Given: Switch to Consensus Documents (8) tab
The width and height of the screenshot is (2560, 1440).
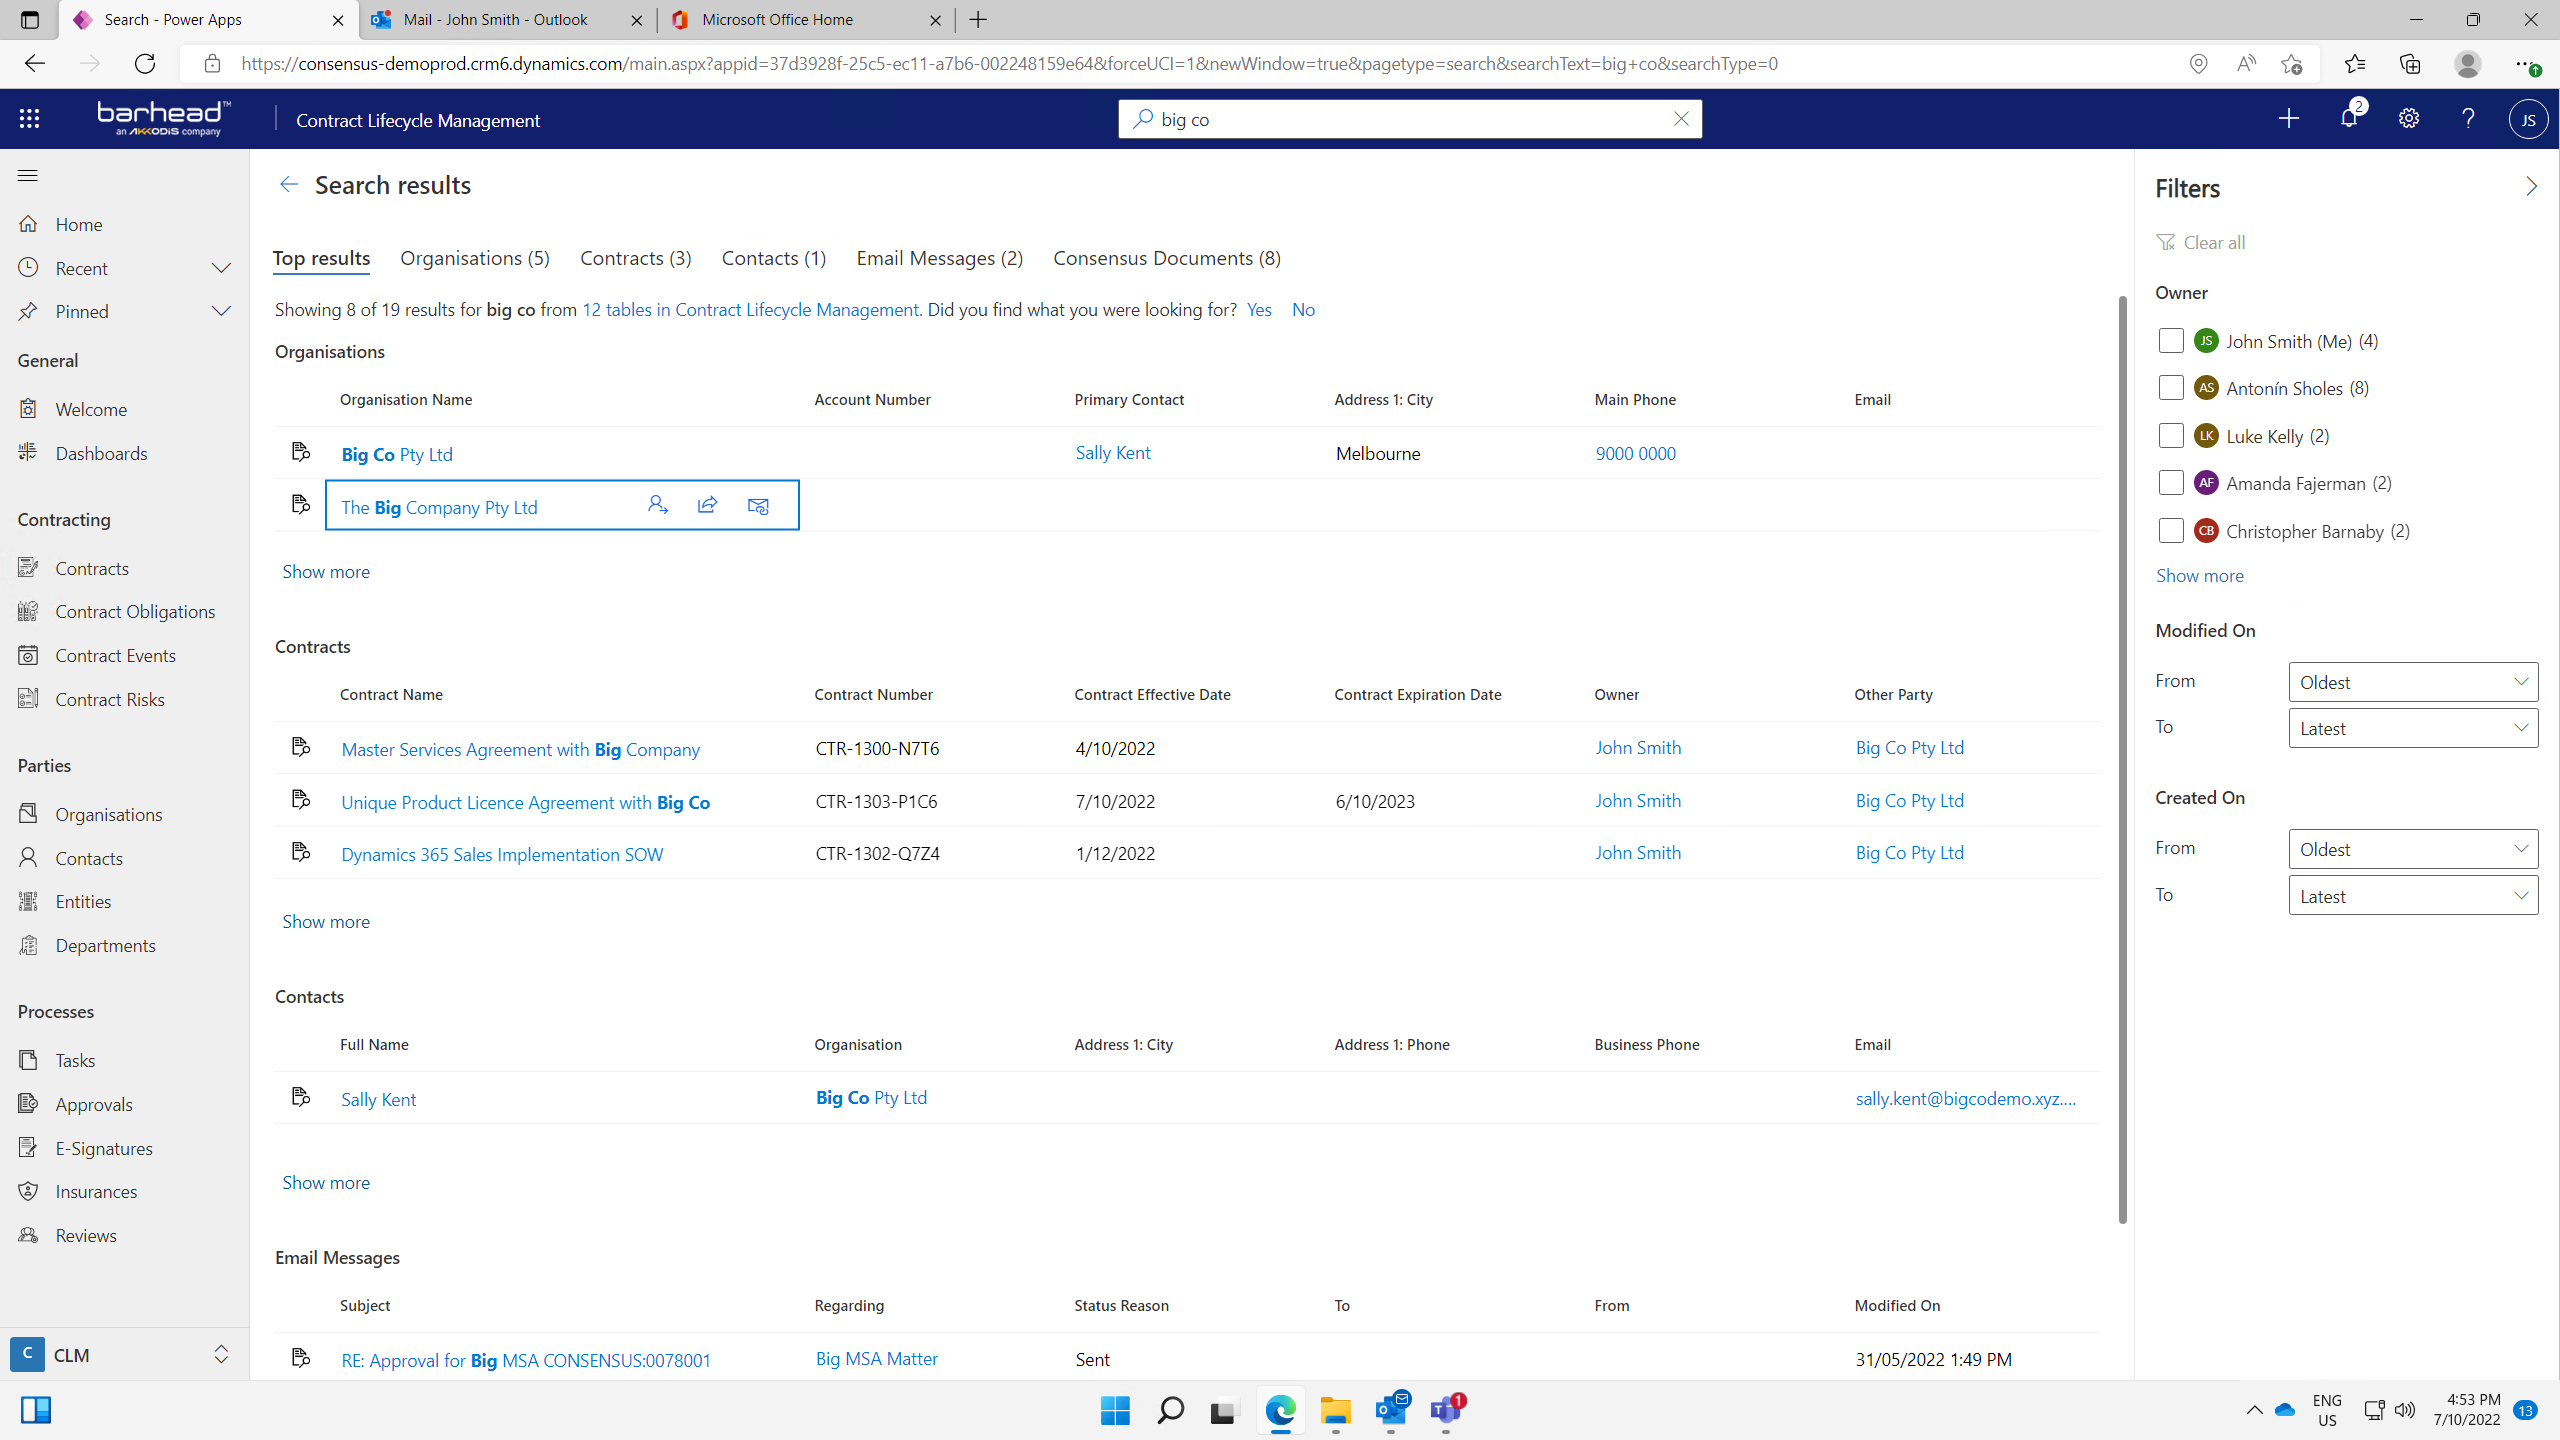Looking at the screenshot, I should coord(1166,258).
